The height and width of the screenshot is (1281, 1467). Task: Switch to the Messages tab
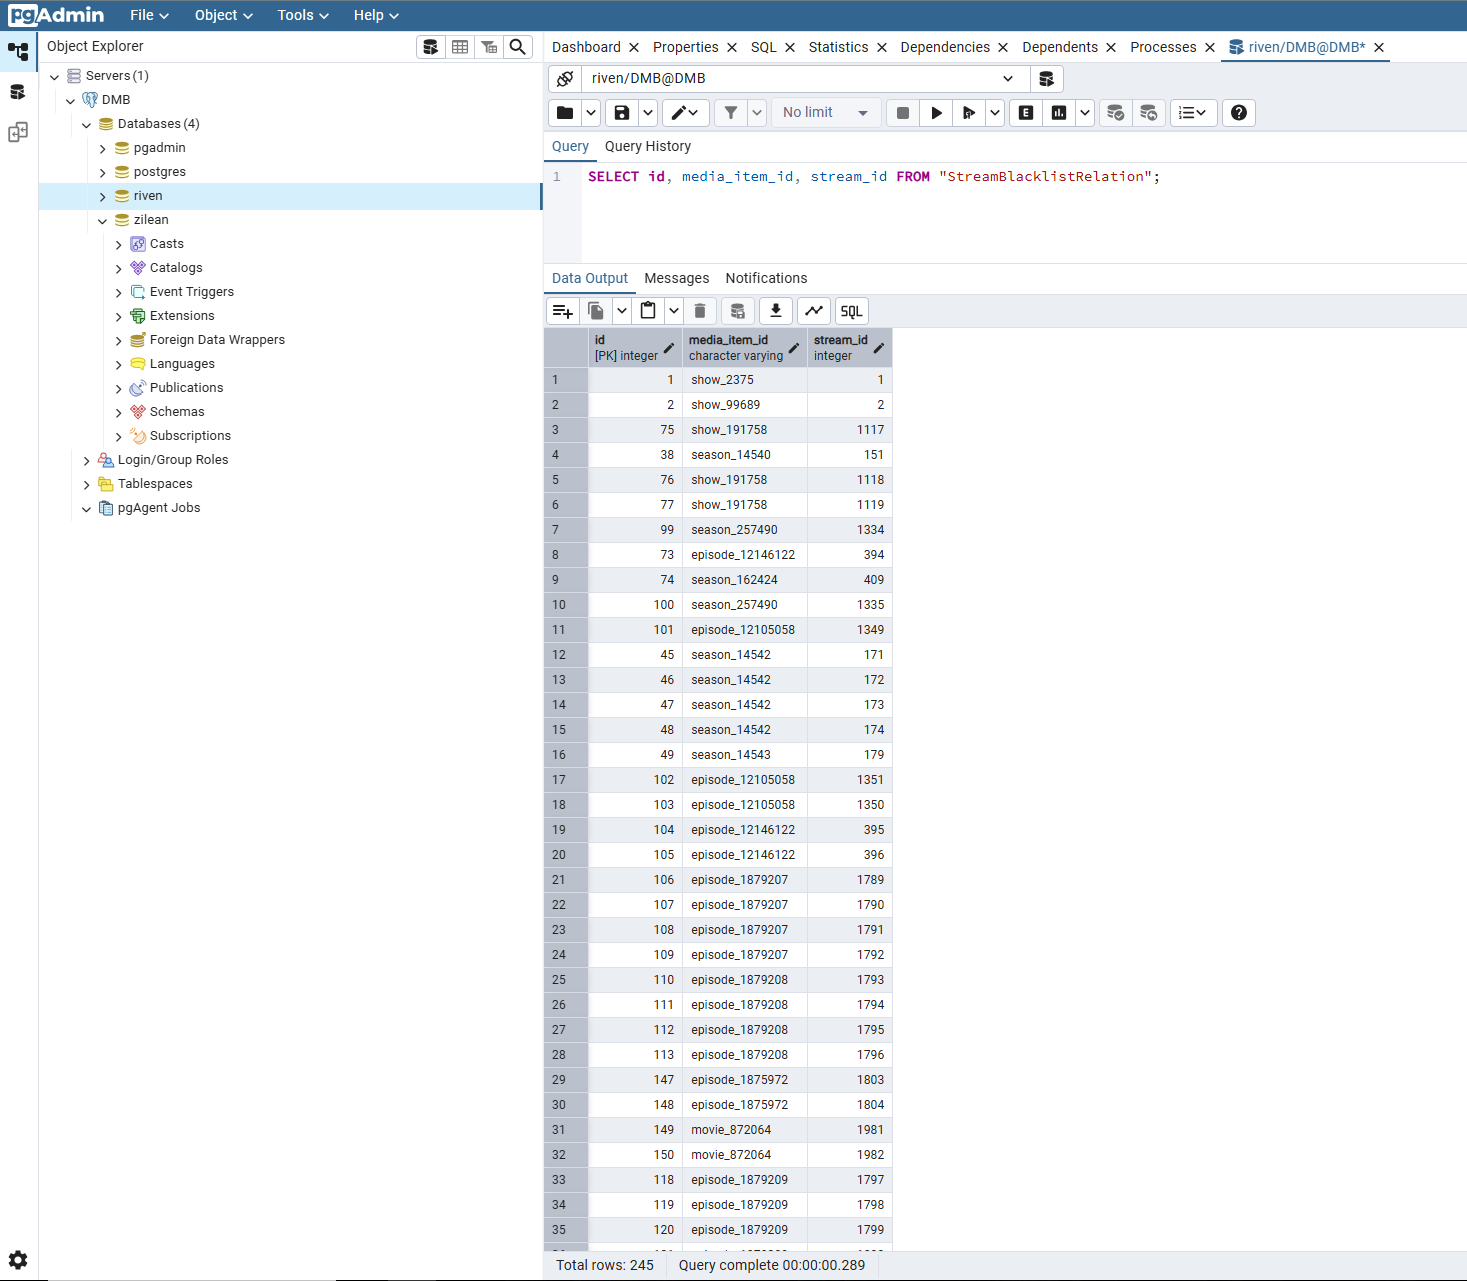point(677,278)
